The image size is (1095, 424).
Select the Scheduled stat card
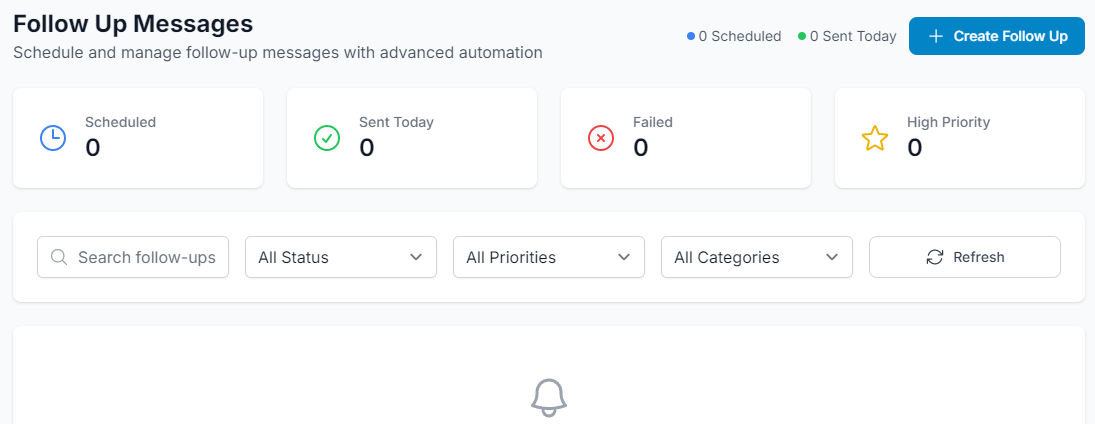138,138
